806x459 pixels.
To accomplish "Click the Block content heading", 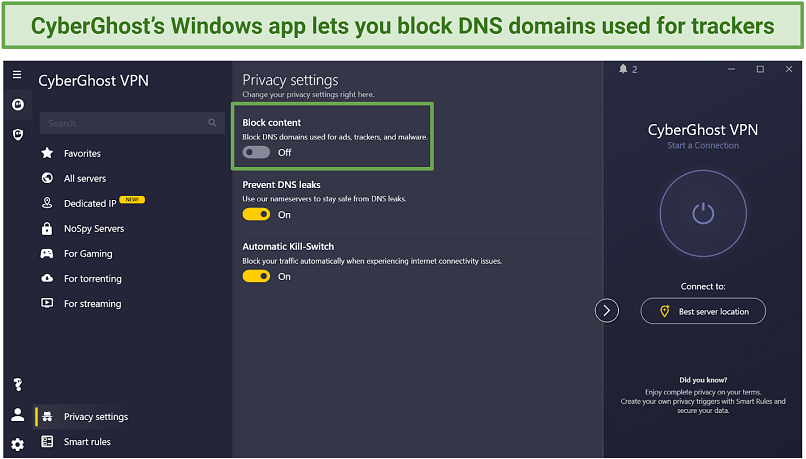I will pos(271,122).
